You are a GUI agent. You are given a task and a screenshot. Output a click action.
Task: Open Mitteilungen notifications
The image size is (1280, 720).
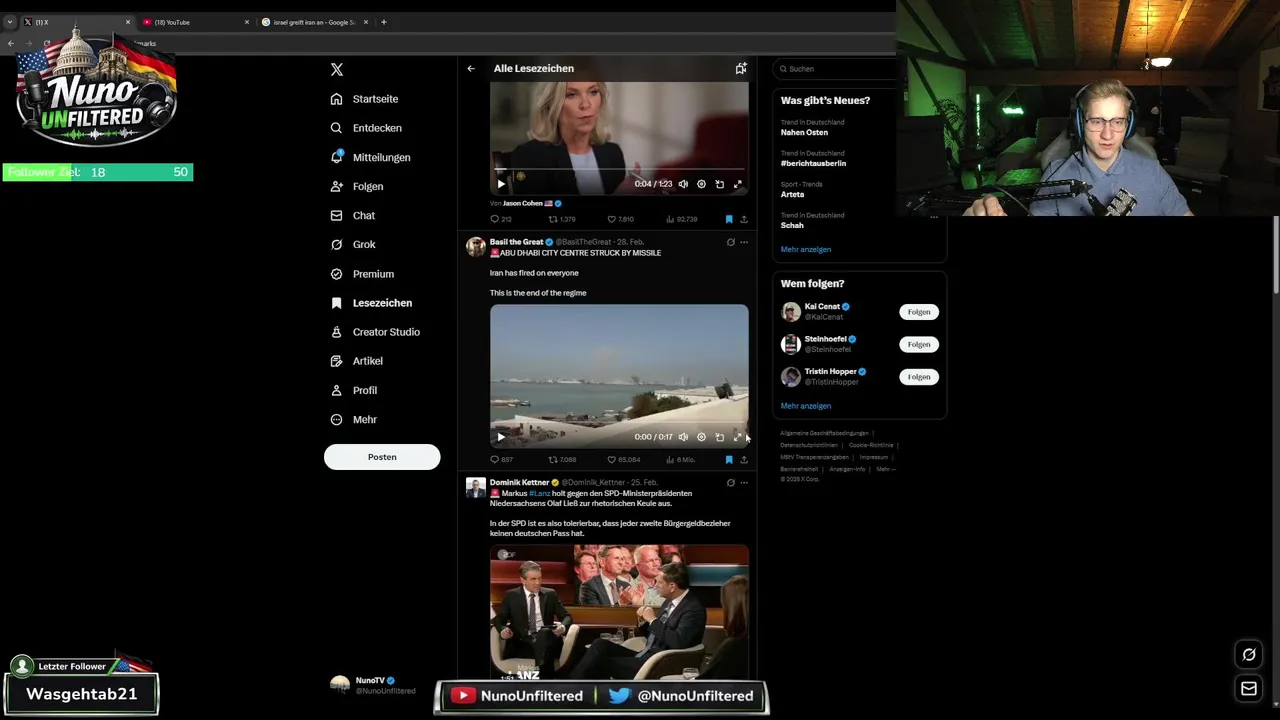370,157
